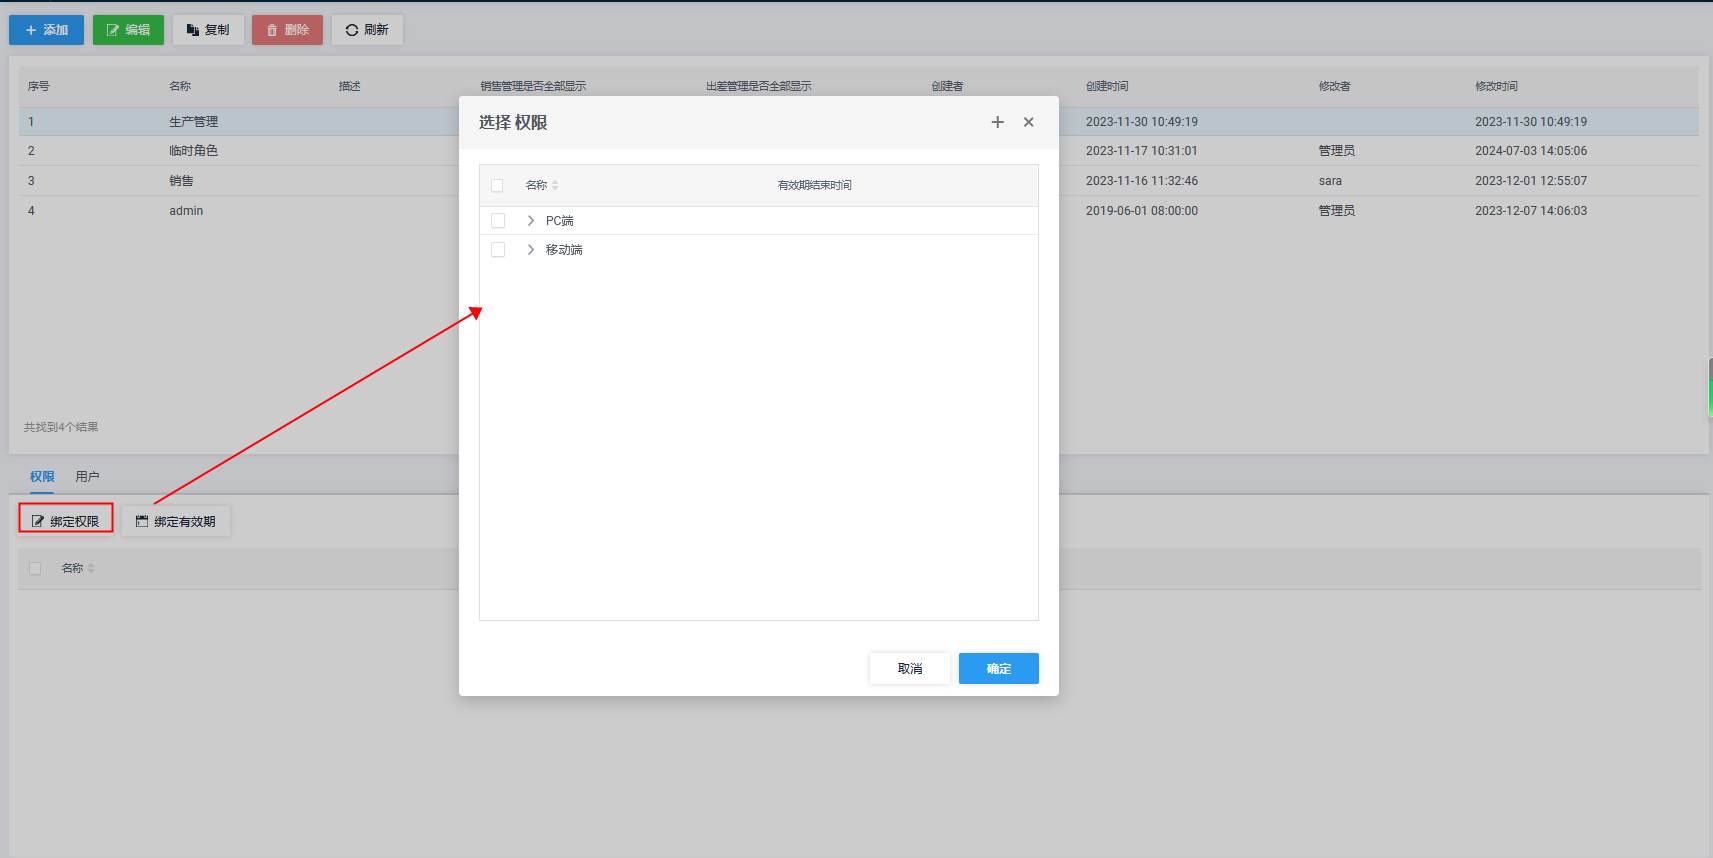This screenshot has height=858, width=1713.
Task: Open 绑定有效期 calendar button
Action: 176,521
